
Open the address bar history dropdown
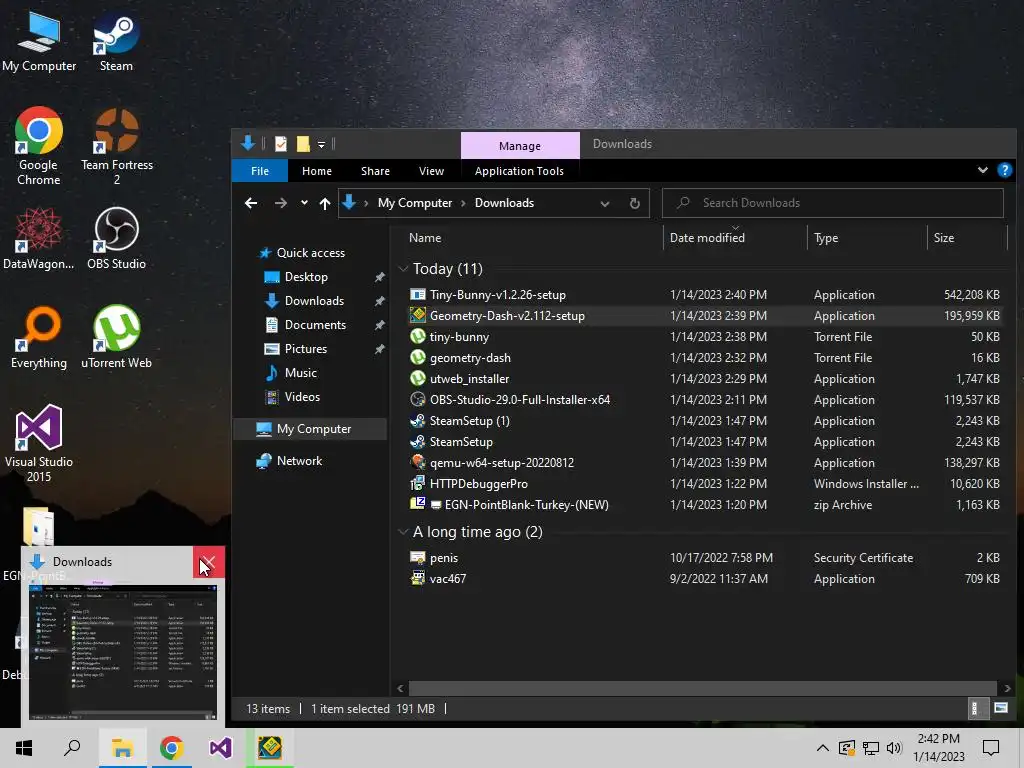pyautogui.click(x=605, y=203)
